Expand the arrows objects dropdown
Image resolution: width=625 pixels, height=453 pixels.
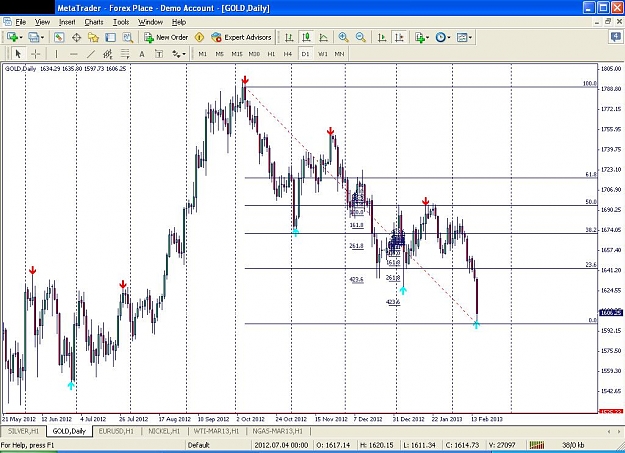179,54
